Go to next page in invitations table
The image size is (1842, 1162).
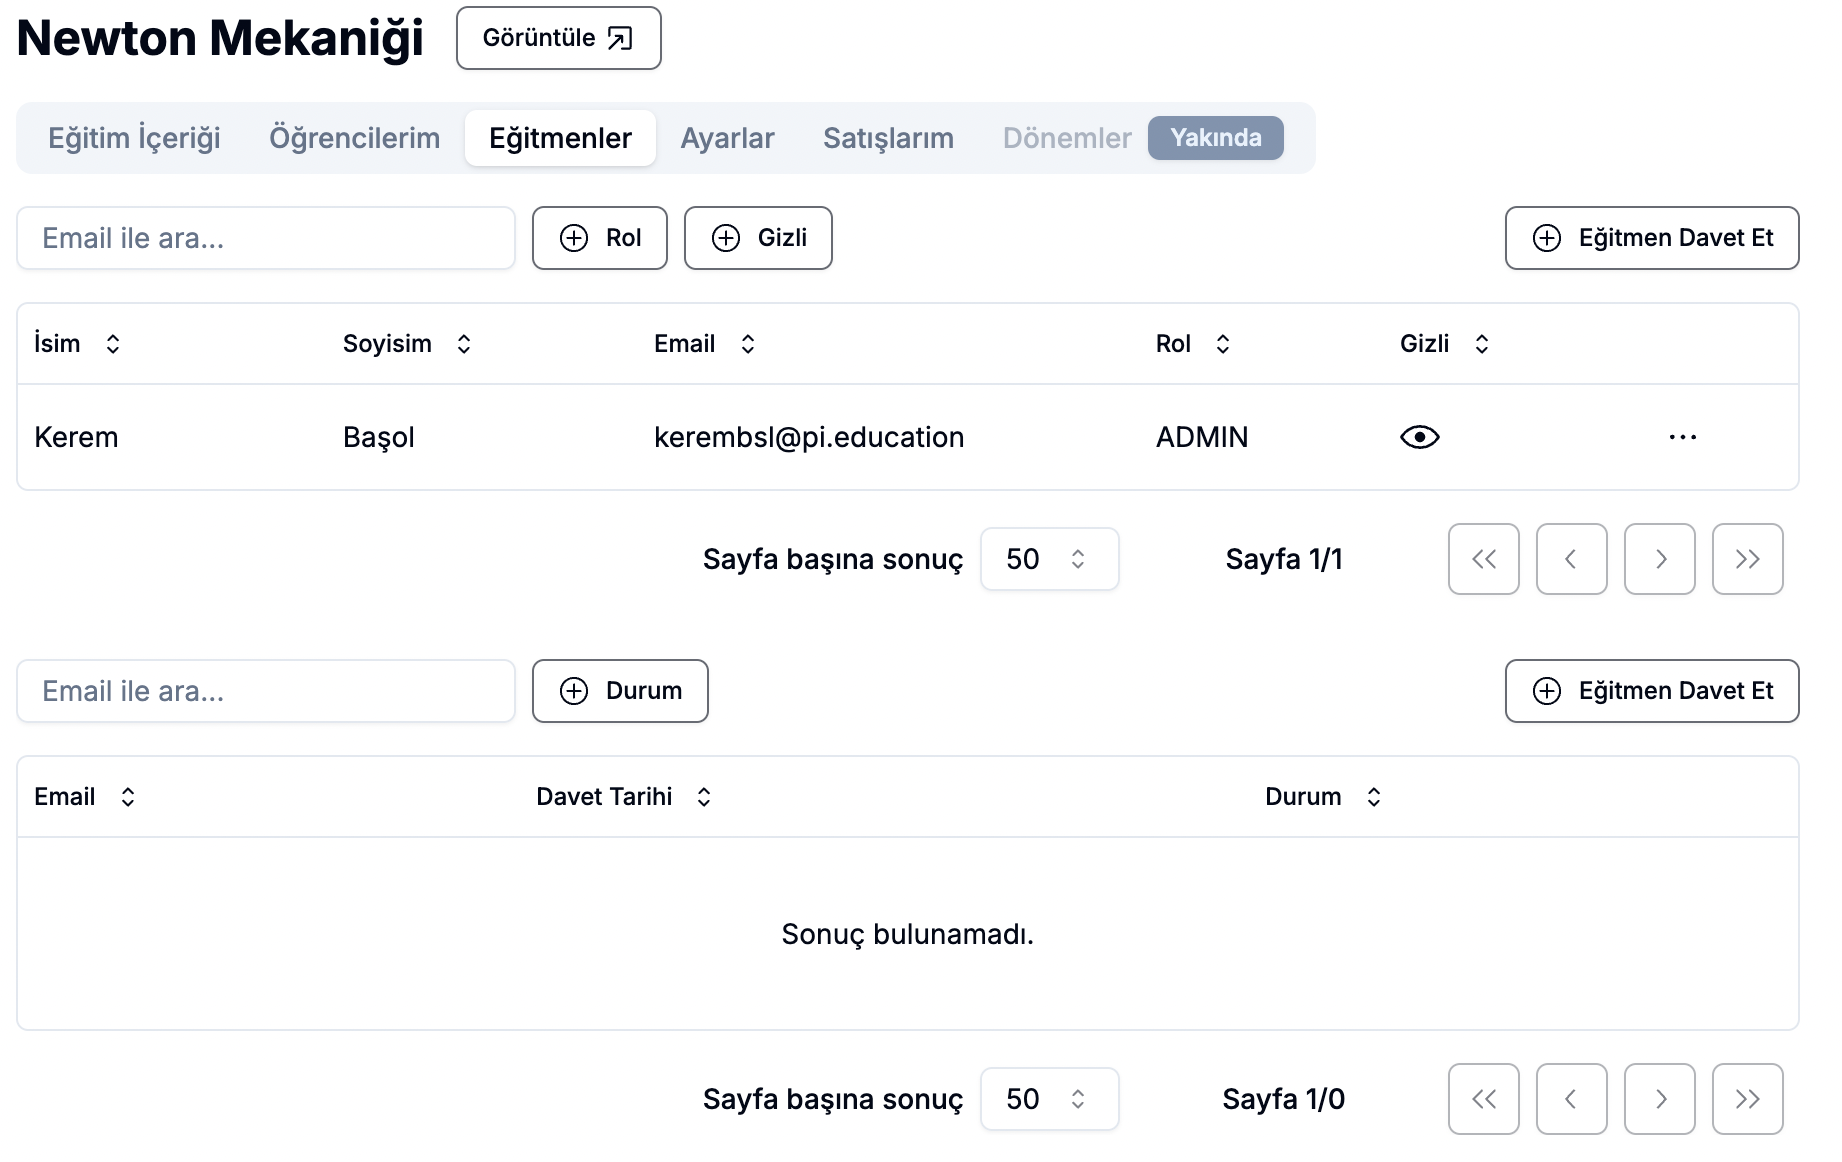click(1659, 1099)
